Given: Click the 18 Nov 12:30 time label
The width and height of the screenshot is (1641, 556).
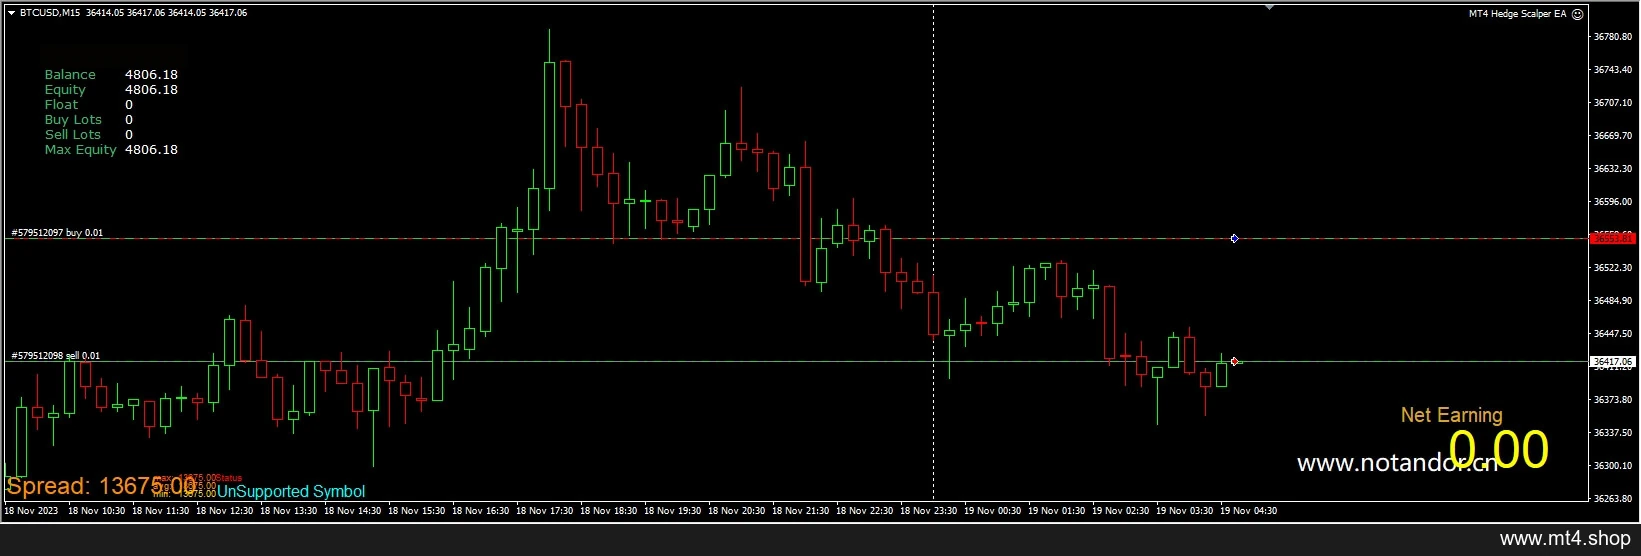Looking at the screenshot, I should pyautogui.click(x=225, y=511).
